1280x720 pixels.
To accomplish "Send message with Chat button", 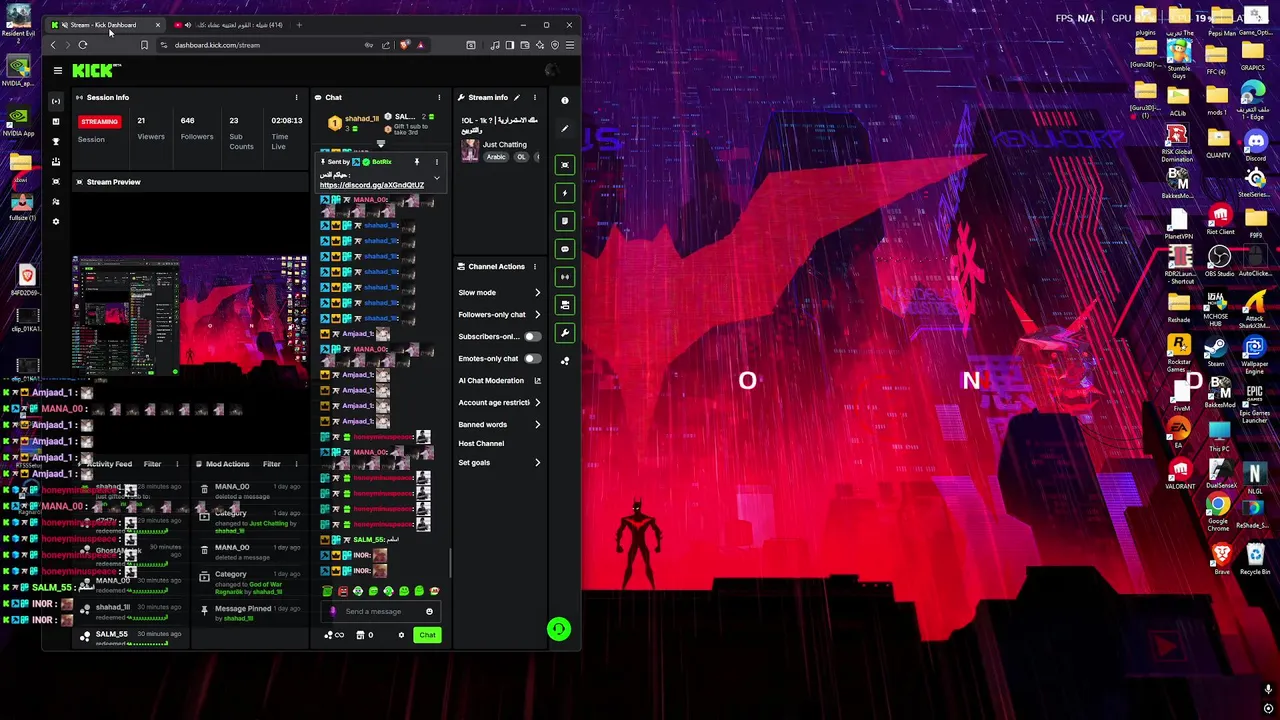I will tap(427, 635).
